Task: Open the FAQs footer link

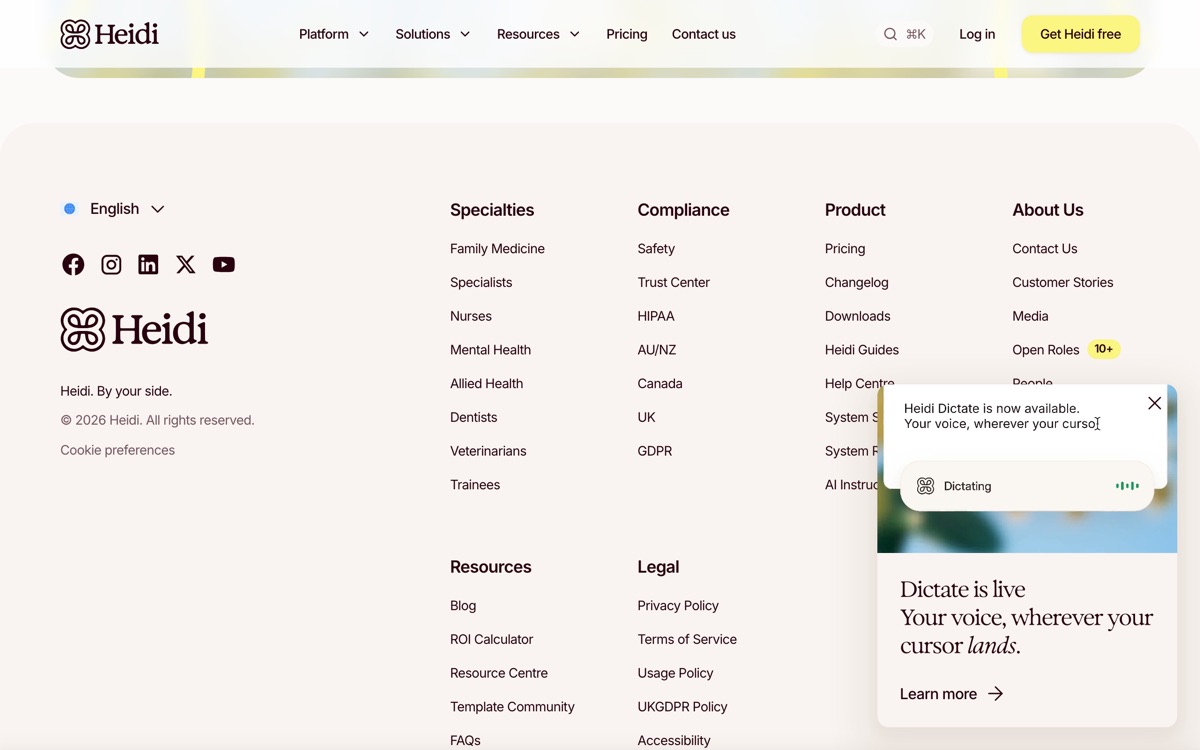Action: coord(465,741)
